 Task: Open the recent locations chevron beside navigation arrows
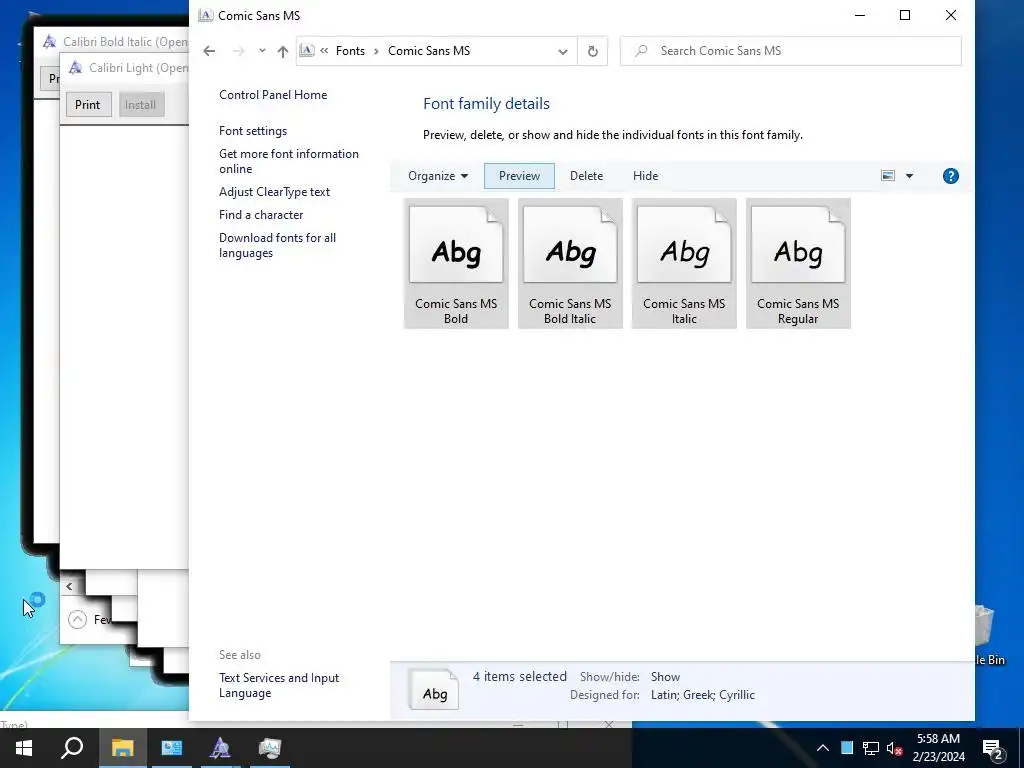pyautogui.click(x=262, y=51)
